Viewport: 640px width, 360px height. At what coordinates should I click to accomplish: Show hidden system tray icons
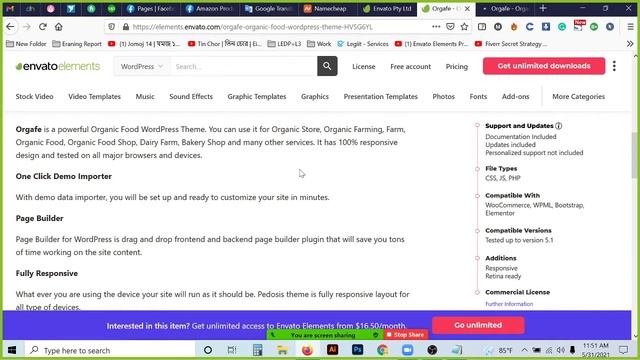524,350
